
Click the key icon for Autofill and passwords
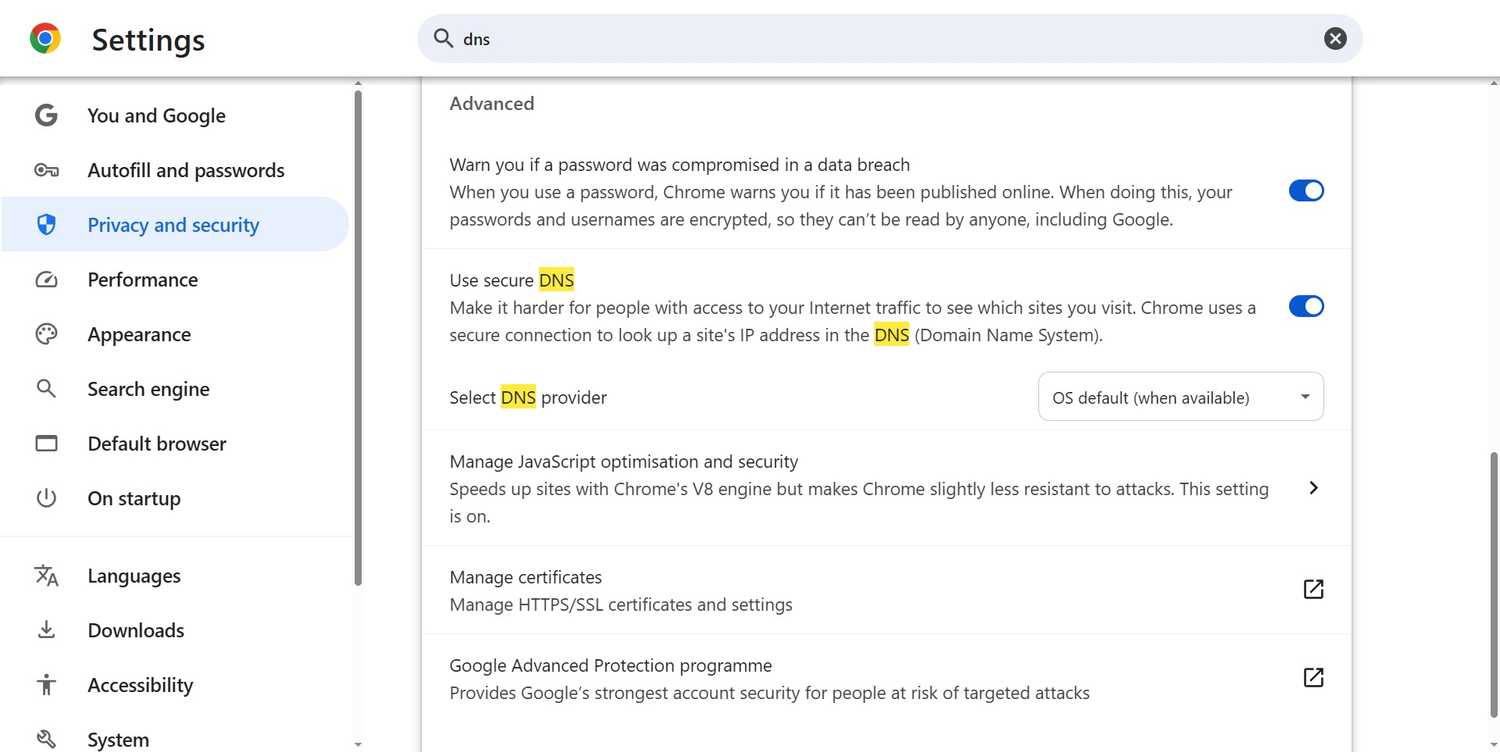pos(46,170)
